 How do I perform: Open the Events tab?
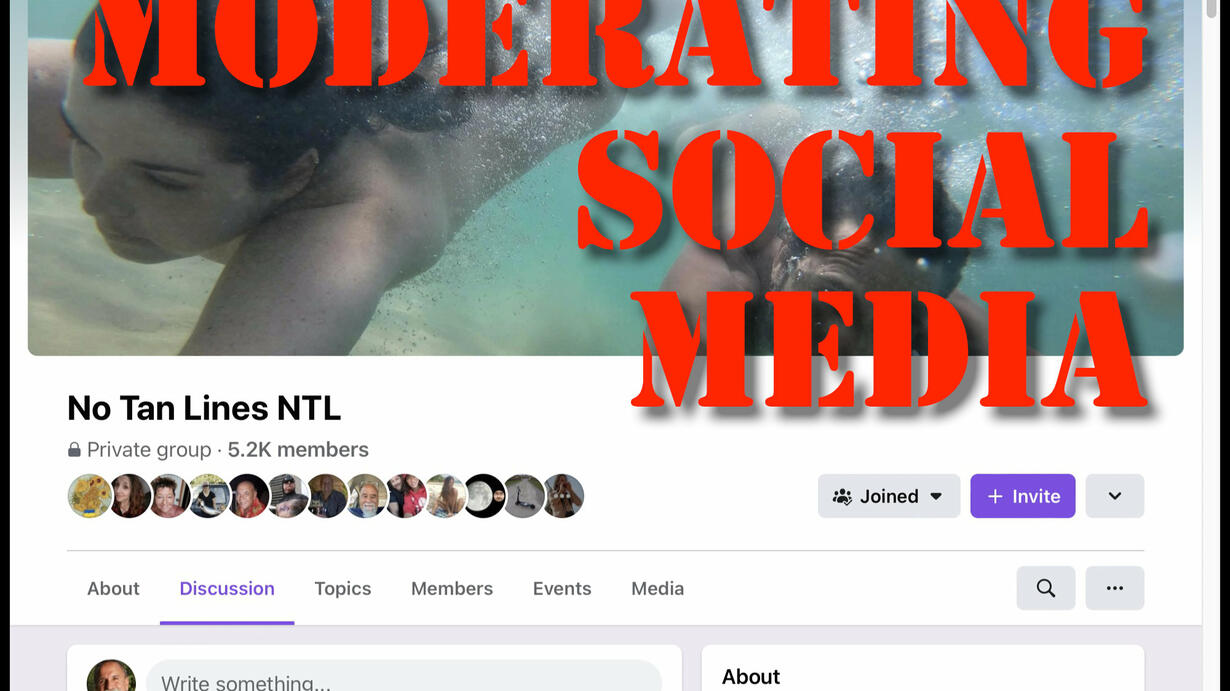562,589
